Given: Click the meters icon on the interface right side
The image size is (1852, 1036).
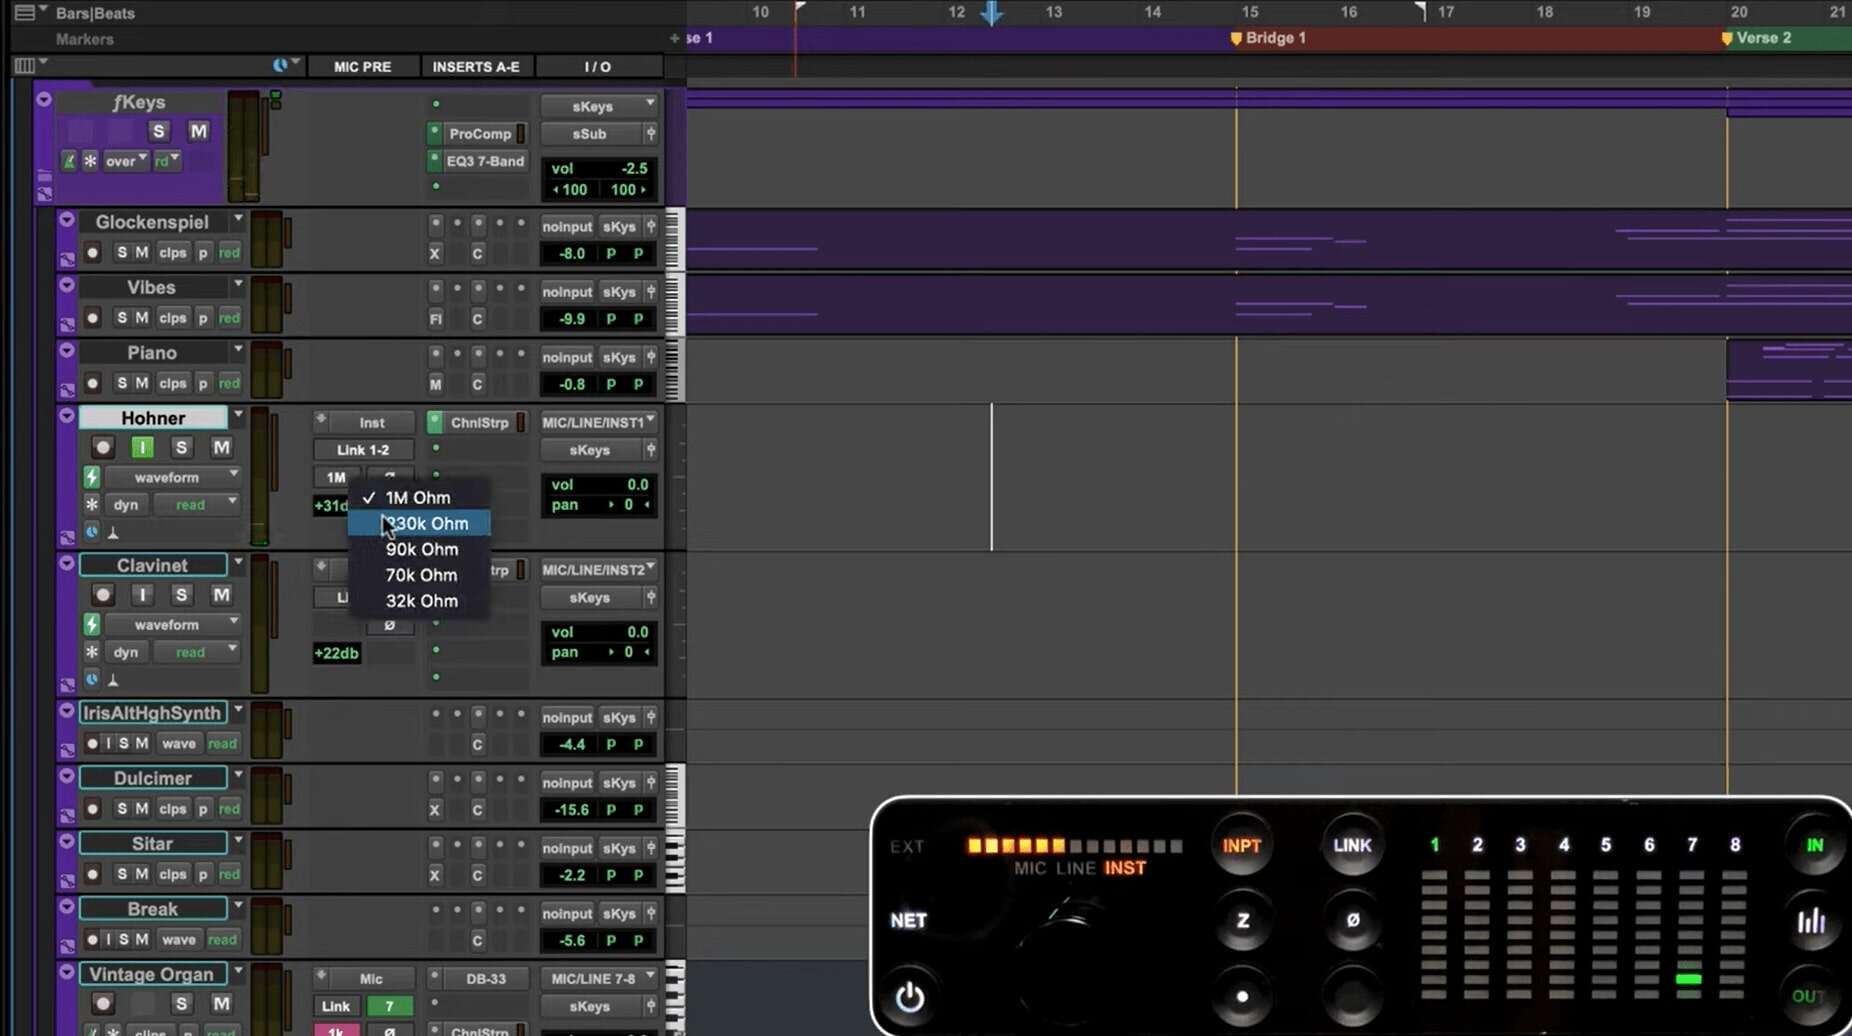Looking at the screenshot, I should pos(1812,921).
